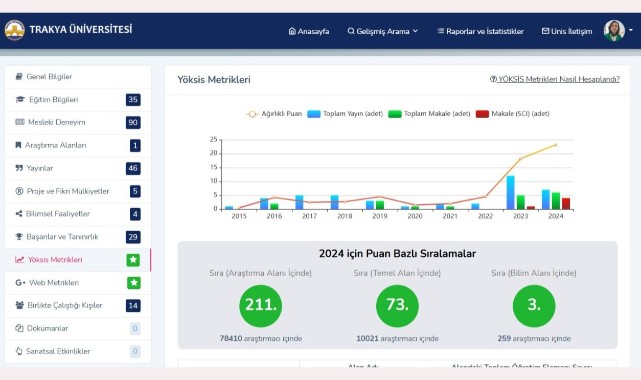641x380 pixels.
Task: Click the 259 araştırmacı içinde text
Action: coord(534,338)
